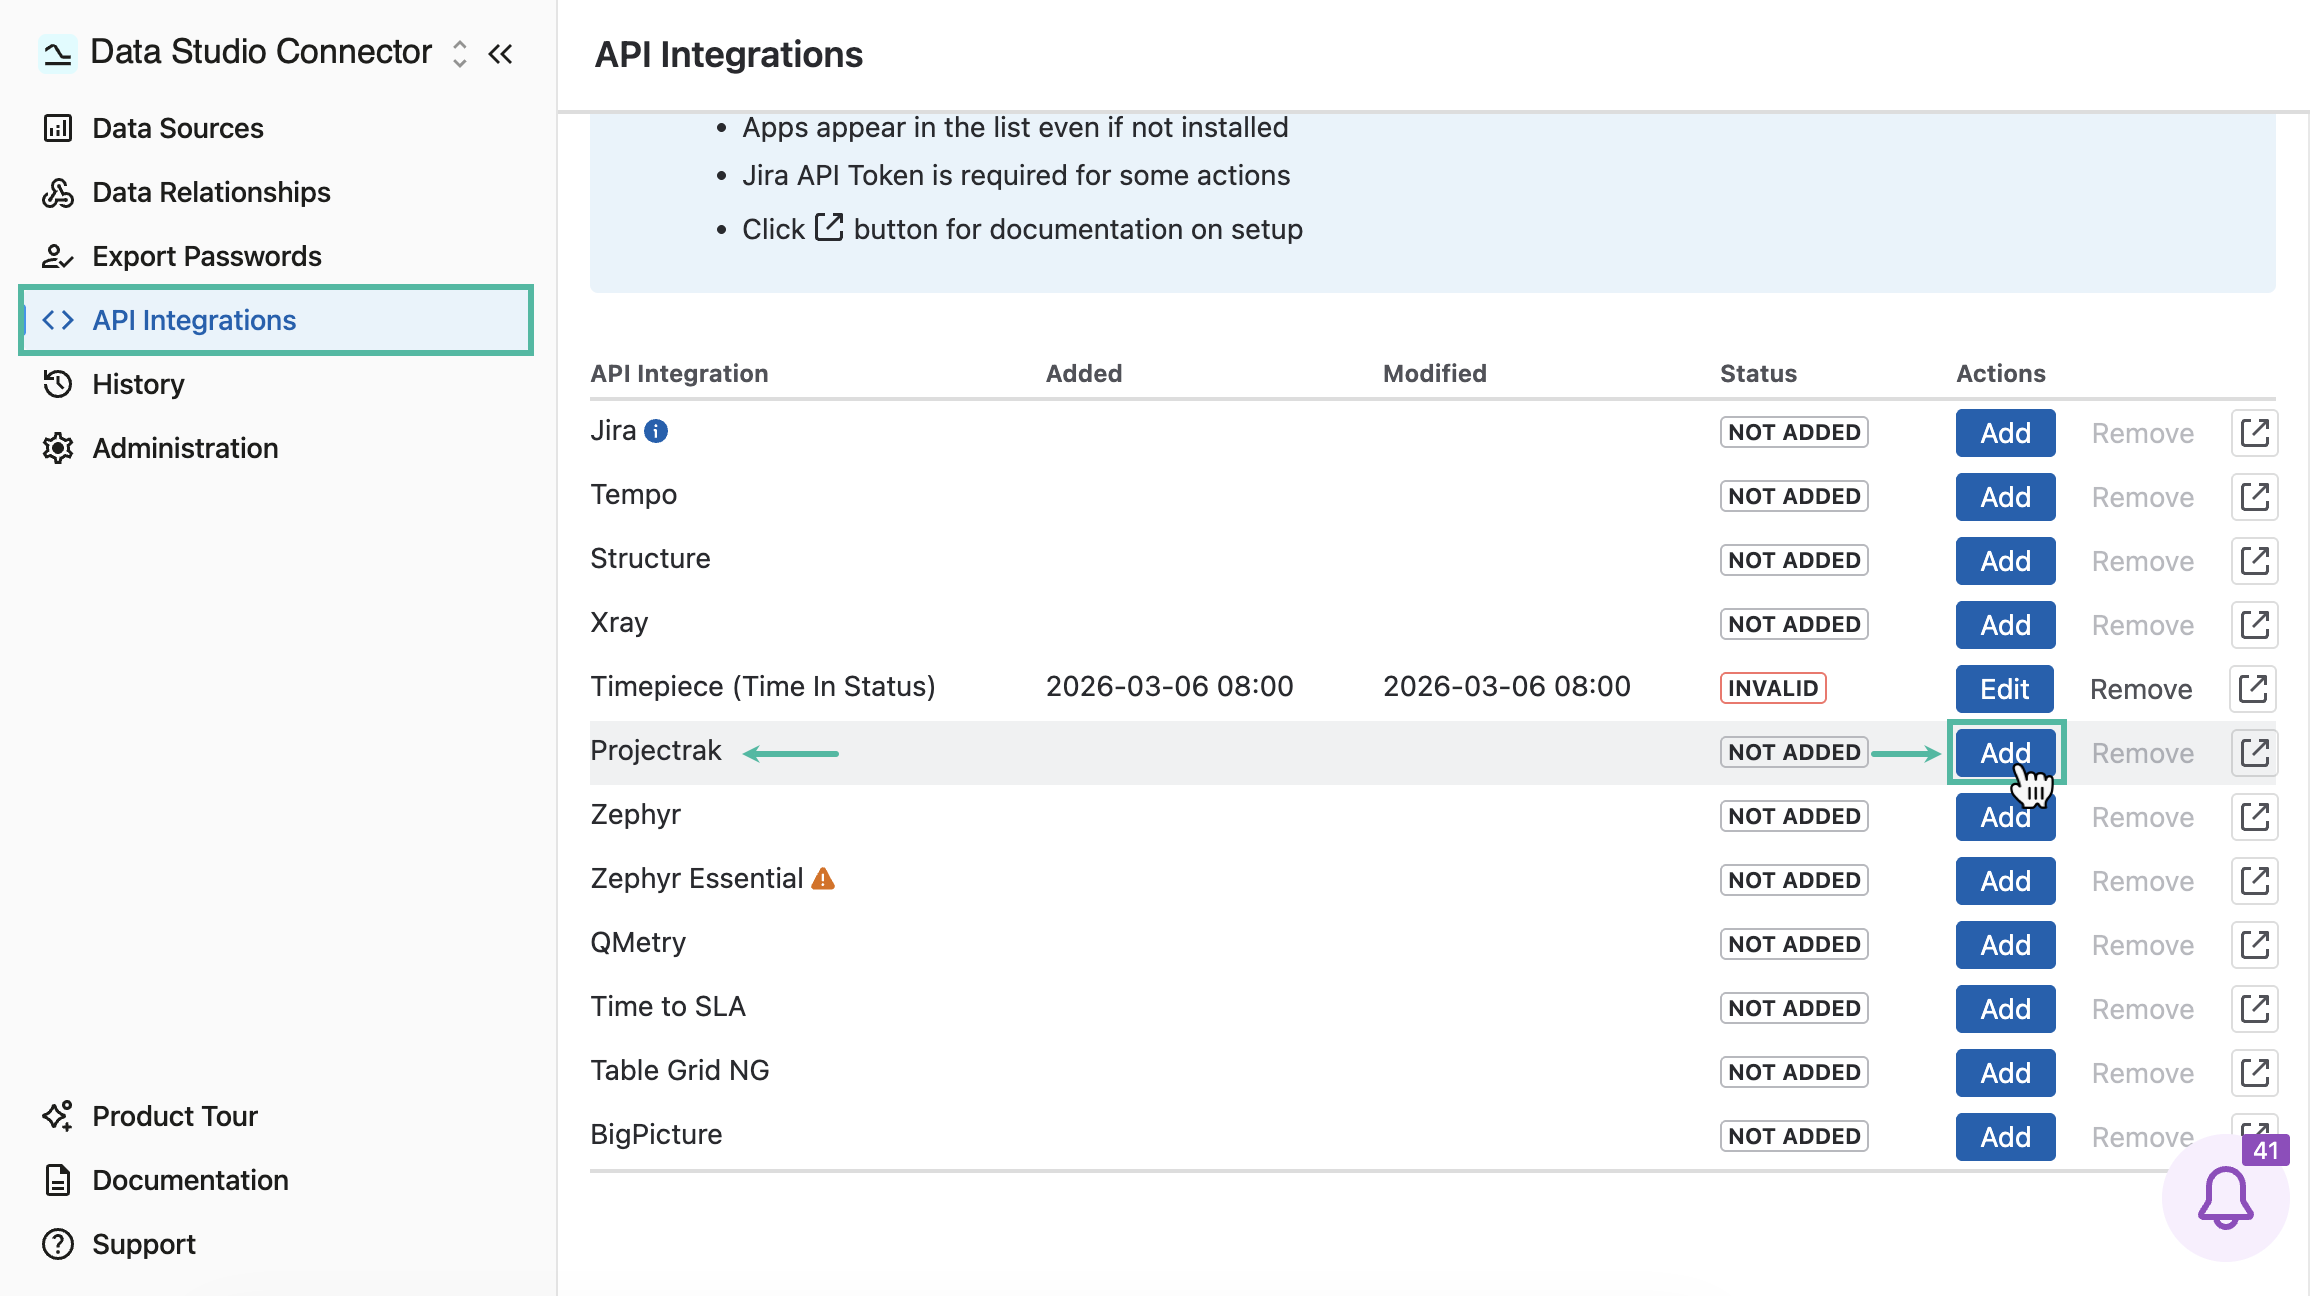Open the notification bell with 41 badge
This screenshot has height=1296, width=2310.
[2225, 1197]
